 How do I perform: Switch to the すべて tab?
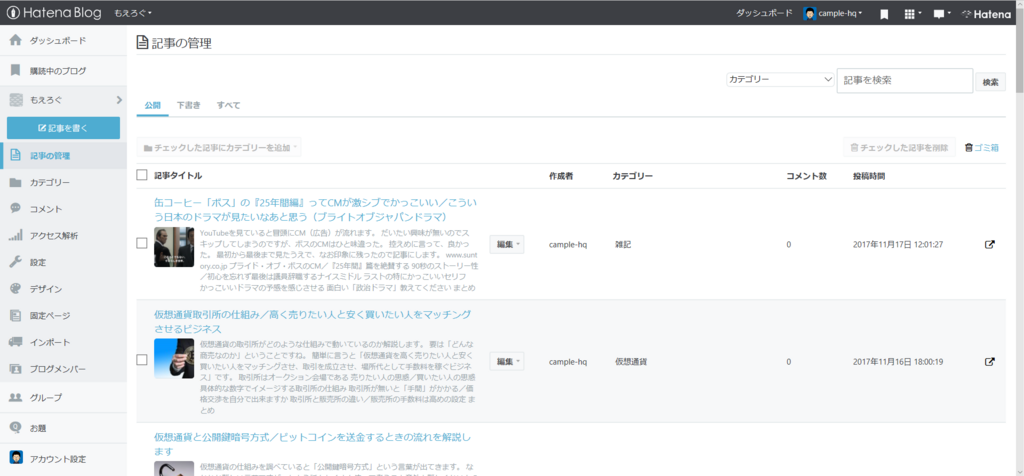point(229,105)
